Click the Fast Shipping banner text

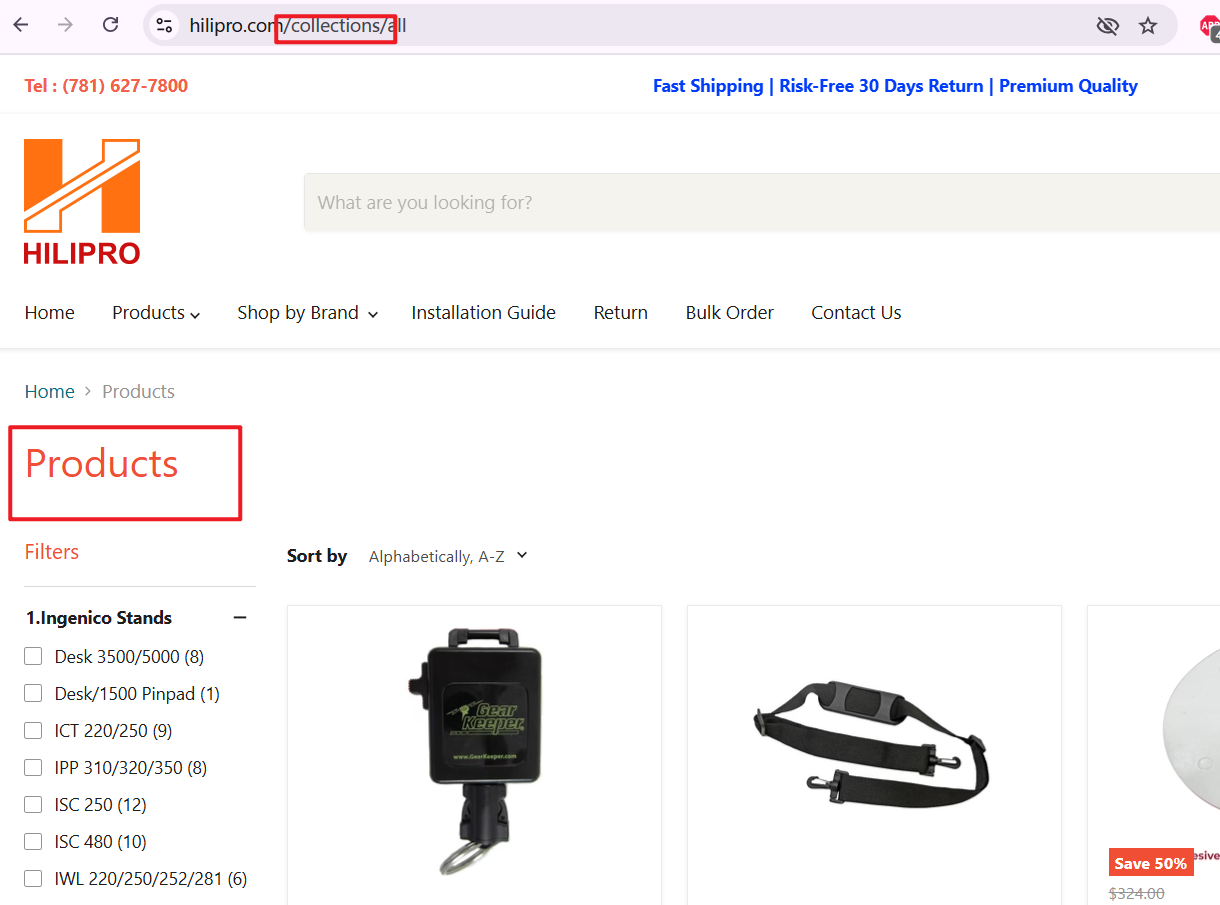tap(895, 86)
